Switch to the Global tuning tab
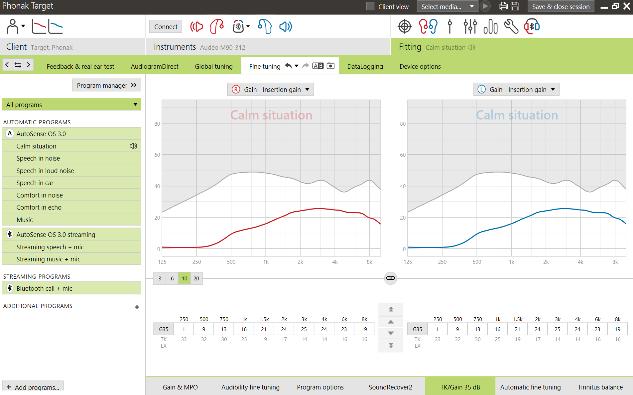 point(213,66)
